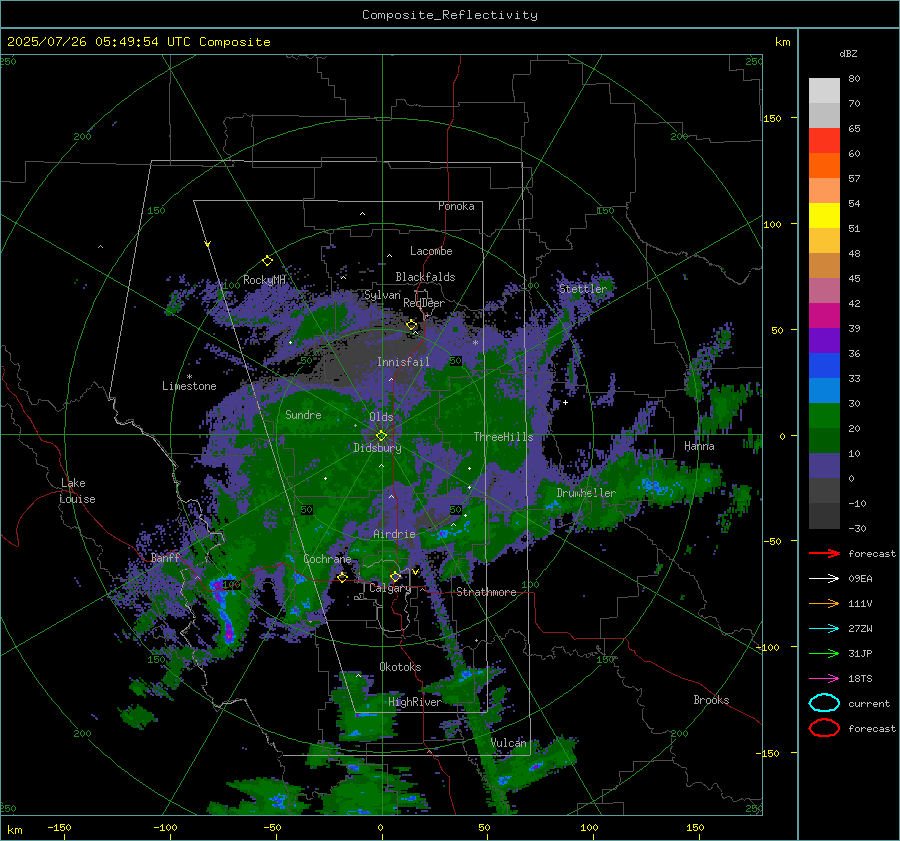Click the Lake Louise label
Image resolution: width=900 pixels, height=841 pixels.
[x=77, y=491]
